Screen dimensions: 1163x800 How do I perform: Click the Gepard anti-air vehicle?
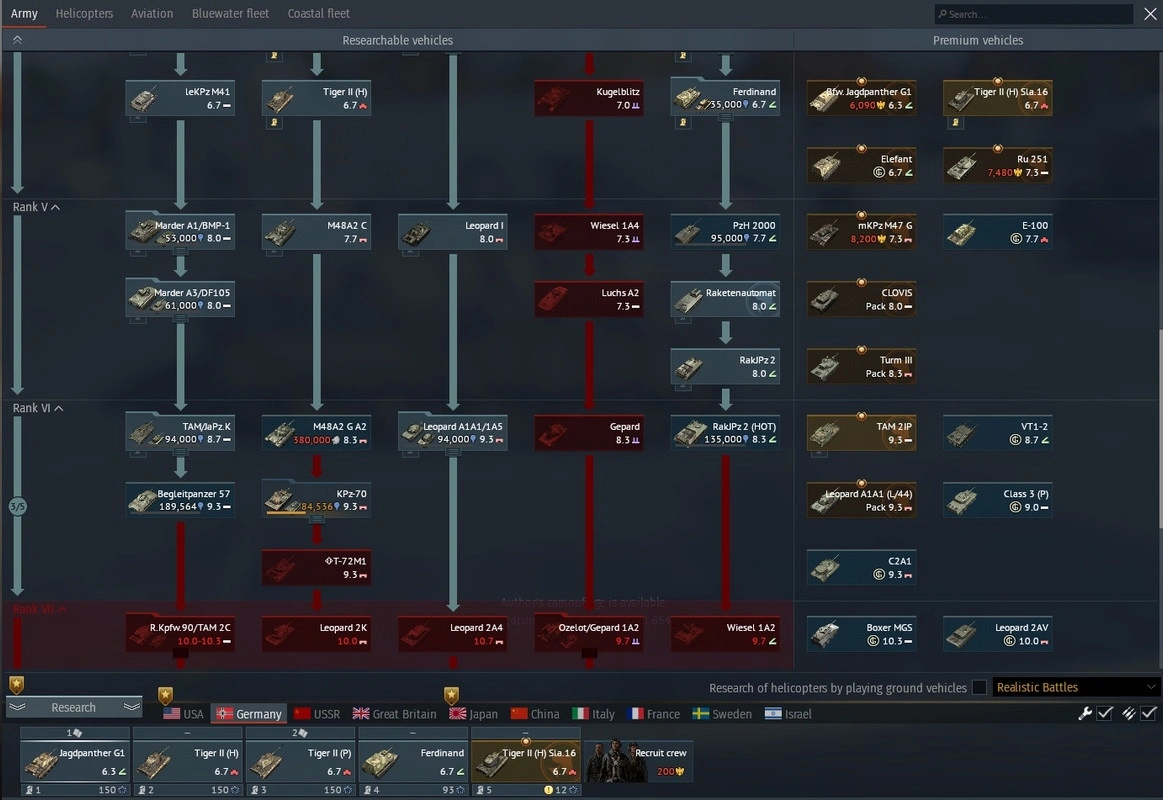(589, 433)
